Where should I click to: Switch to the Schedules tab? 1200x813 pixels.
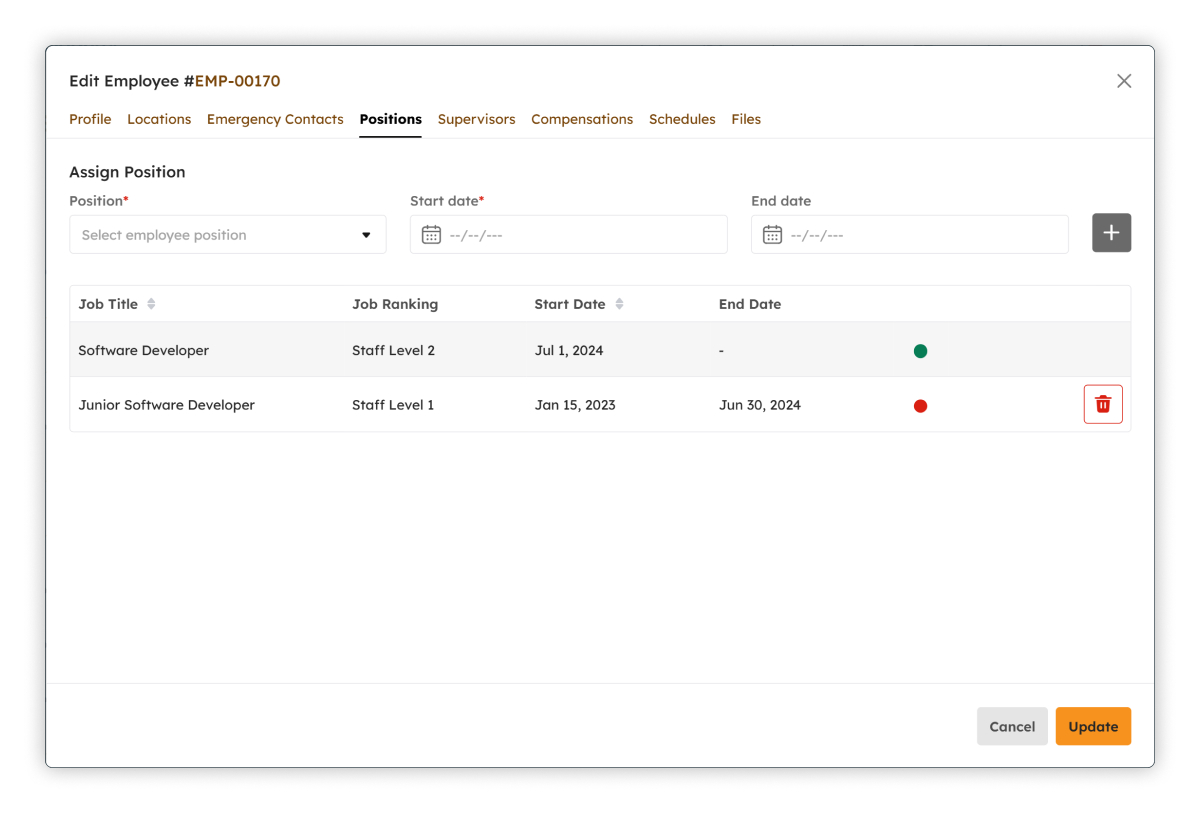(x=682, y=119)
